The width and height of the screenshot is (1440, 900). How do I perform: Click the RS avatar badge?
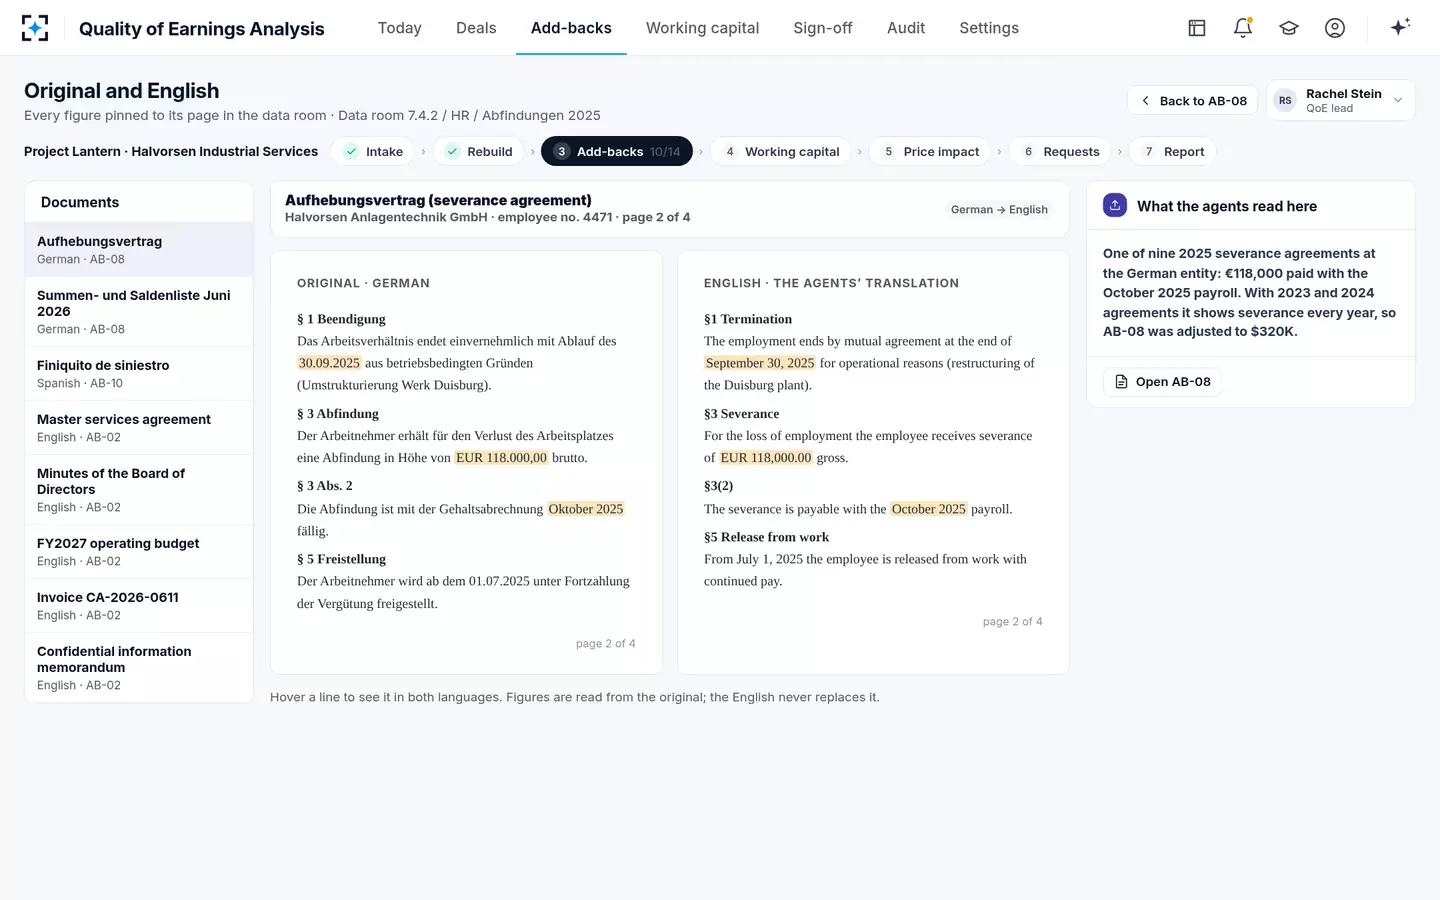coord(1285,100)
